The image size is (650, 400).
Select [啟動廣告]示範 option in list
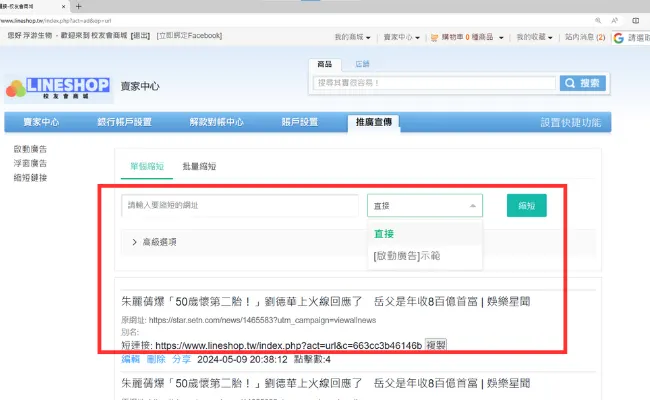click(425, 256)
